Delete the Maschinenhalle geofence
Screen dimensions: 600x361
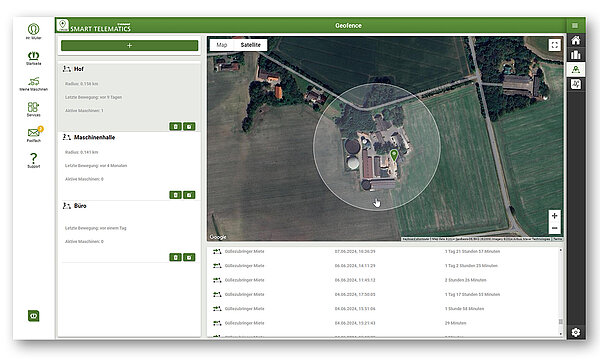tap(175, 195)
